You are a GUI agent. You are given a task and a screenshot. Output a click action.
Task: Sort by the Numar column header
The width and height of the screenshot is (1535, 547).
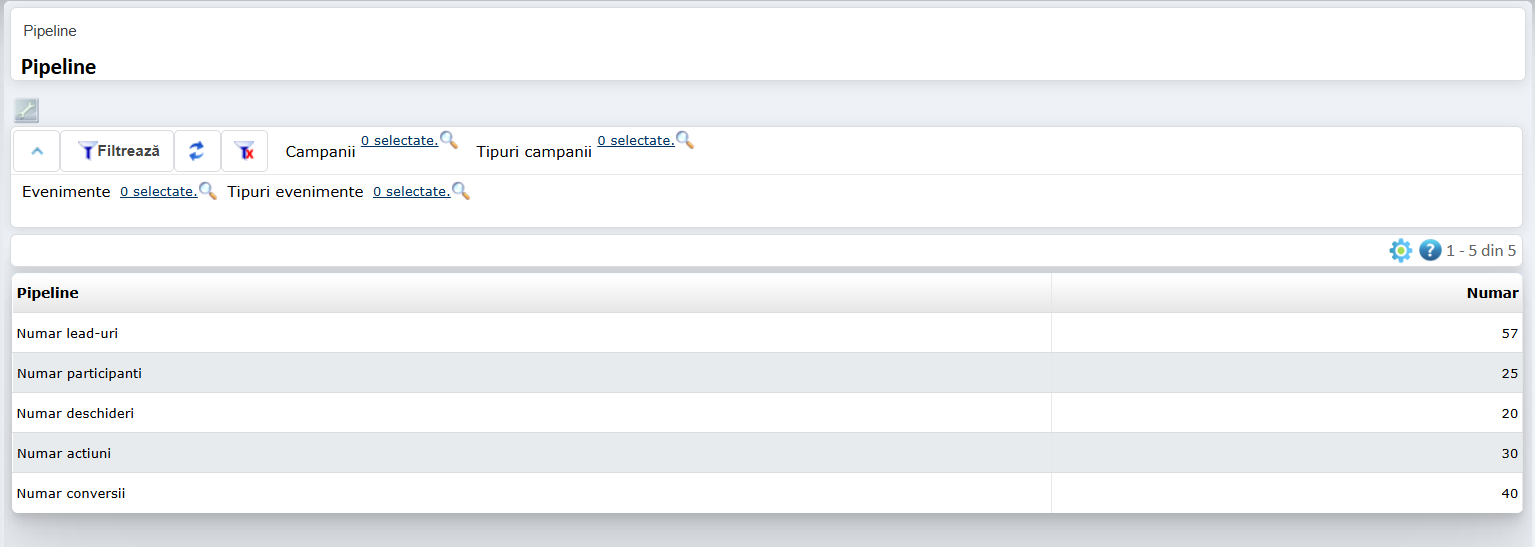(x=1492, y=293)
